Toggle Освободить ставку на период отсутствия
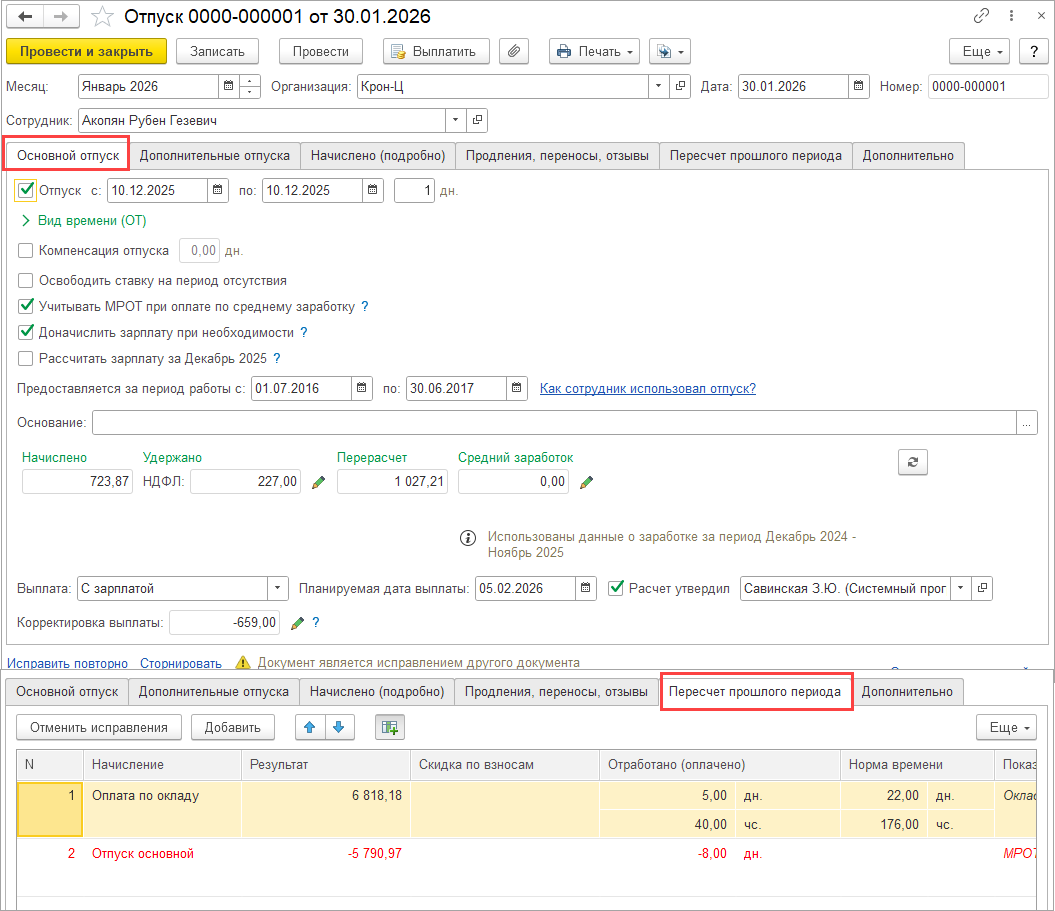Viewport: 1055px width, 911px height. pos(26,281)
